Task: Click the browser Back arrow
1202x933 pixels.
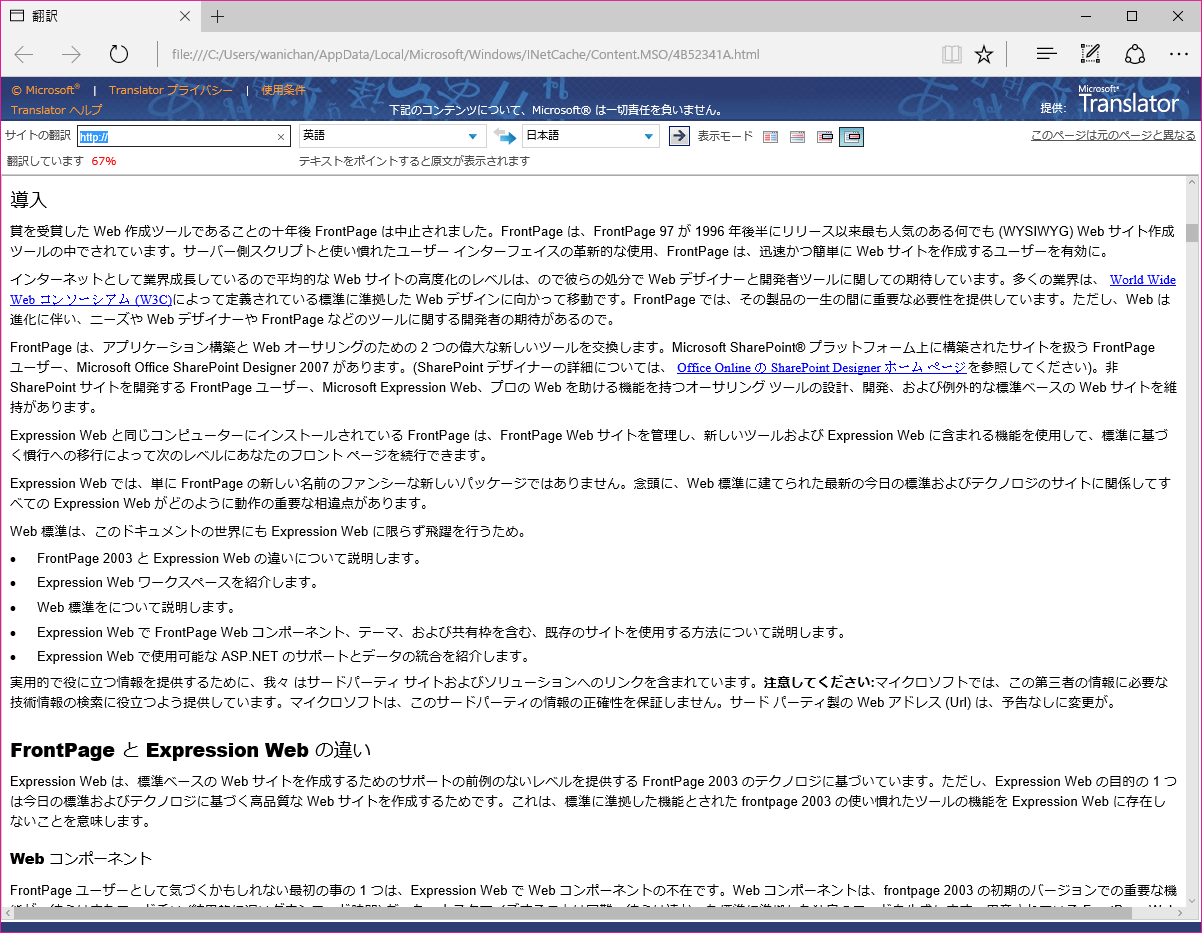Action: coord(24,54)
